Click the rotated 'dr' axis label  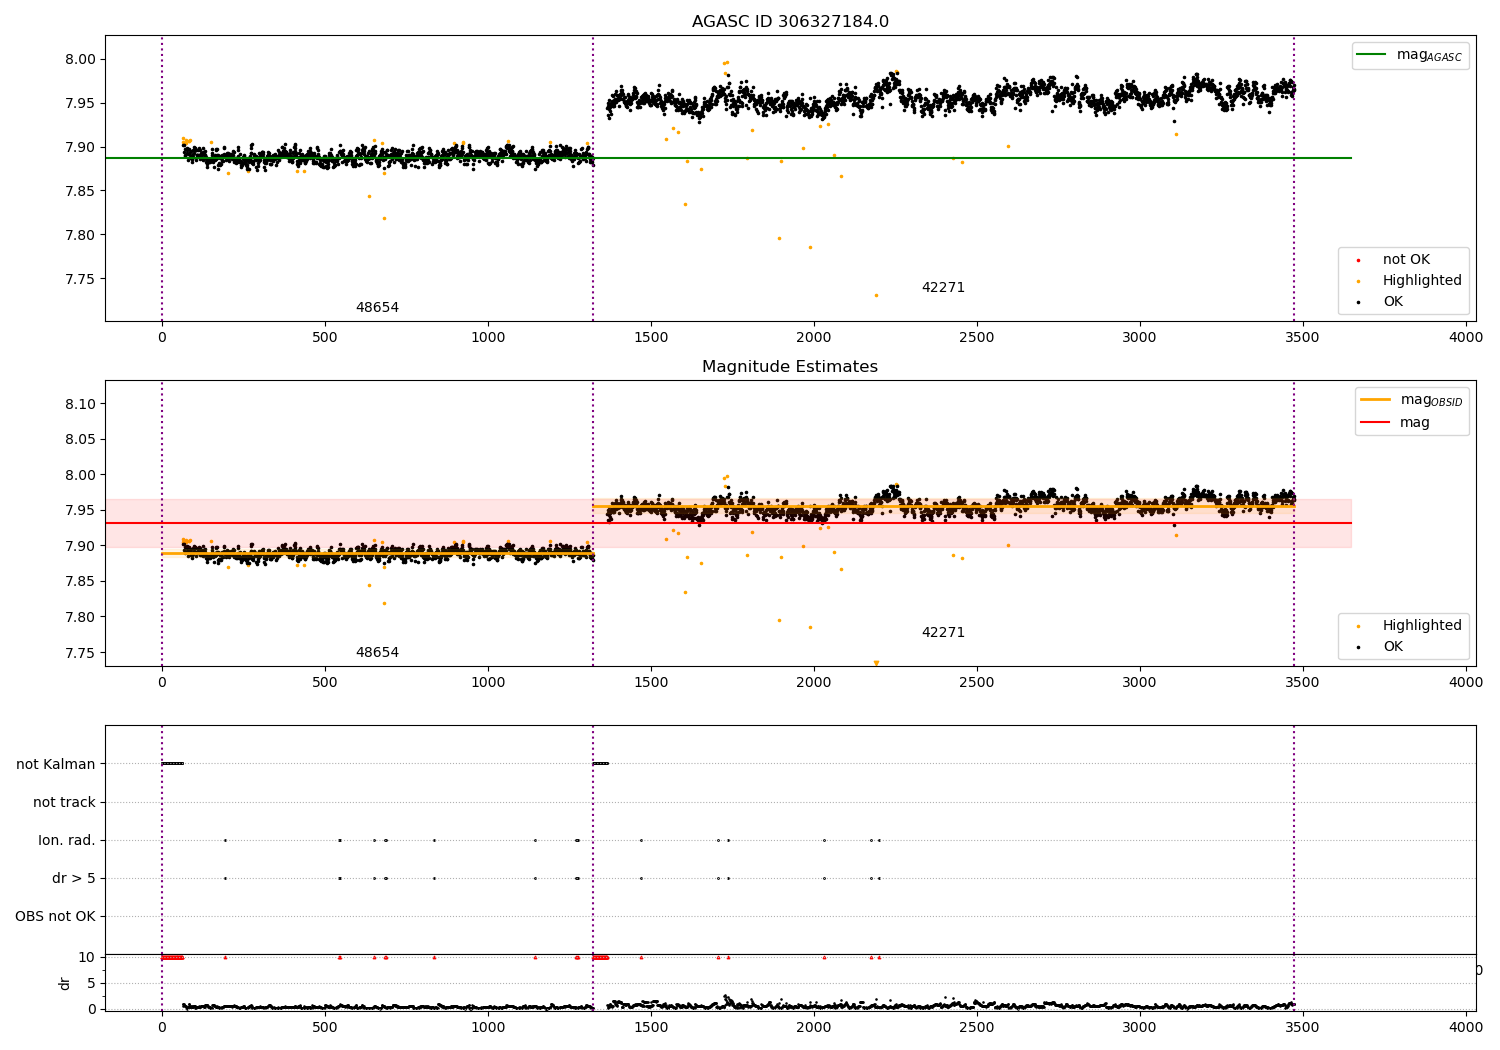pos(64,983)
